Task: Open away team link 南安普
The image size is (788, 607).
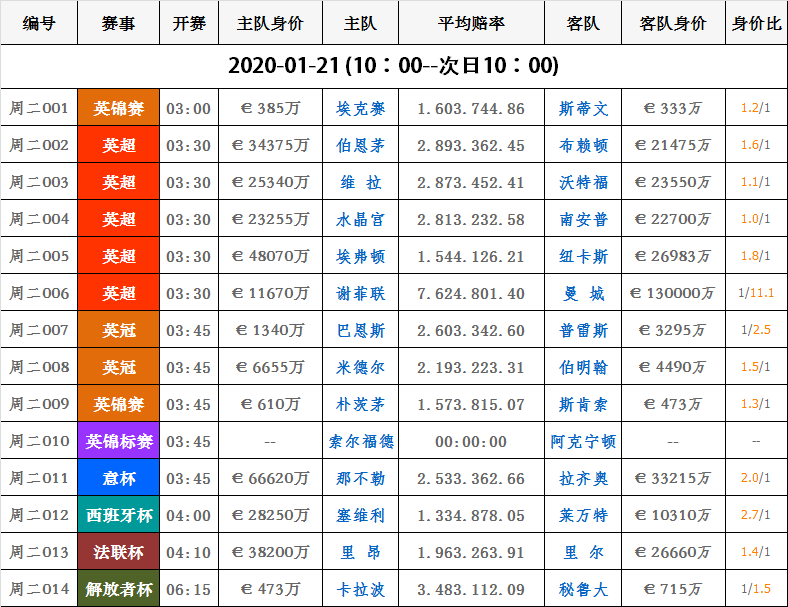Action: tap(583, 219)
